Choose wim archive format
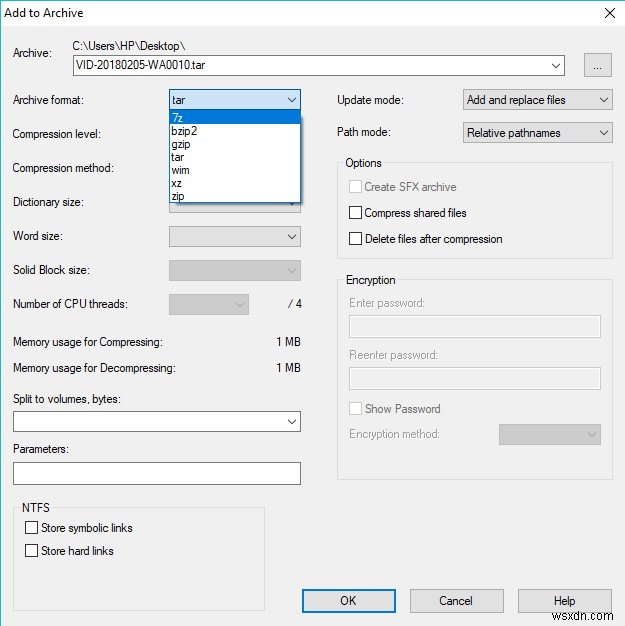This screenshot has height=626, width=625. pyautogui.click(x=235, y=170)
